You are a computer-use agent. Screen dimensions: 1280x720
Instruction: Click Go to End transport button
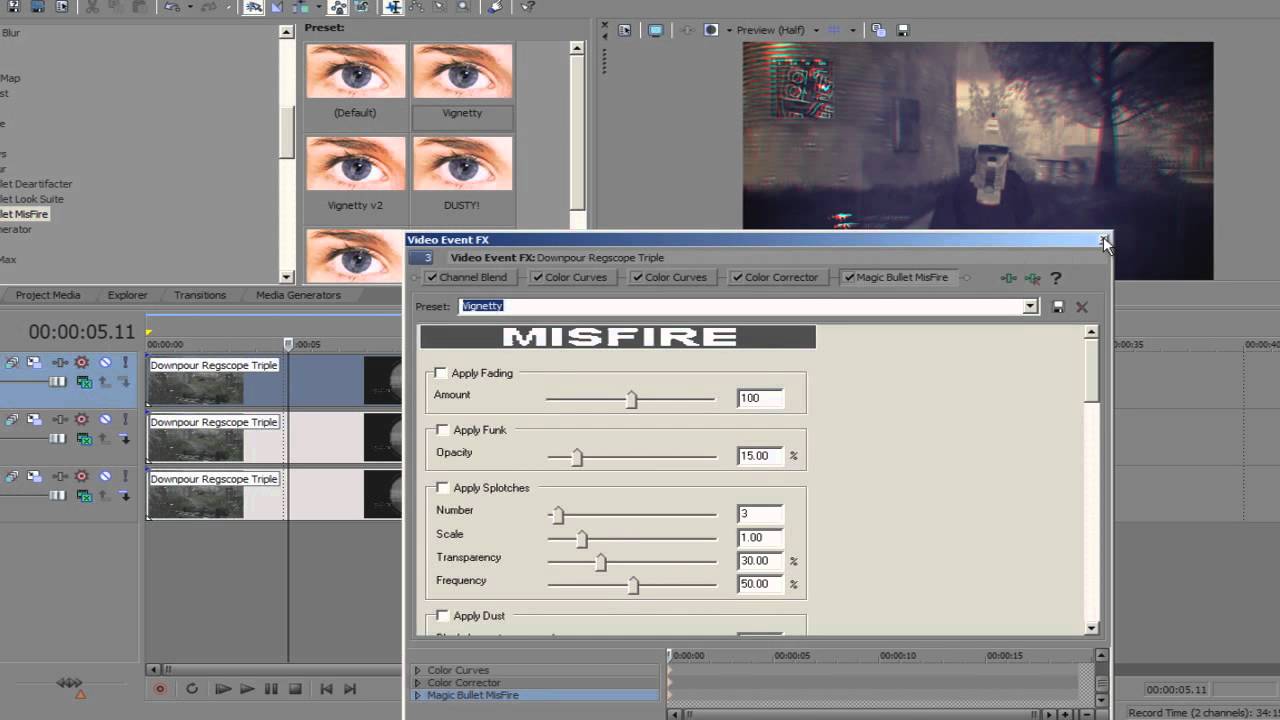click(350, 689)
